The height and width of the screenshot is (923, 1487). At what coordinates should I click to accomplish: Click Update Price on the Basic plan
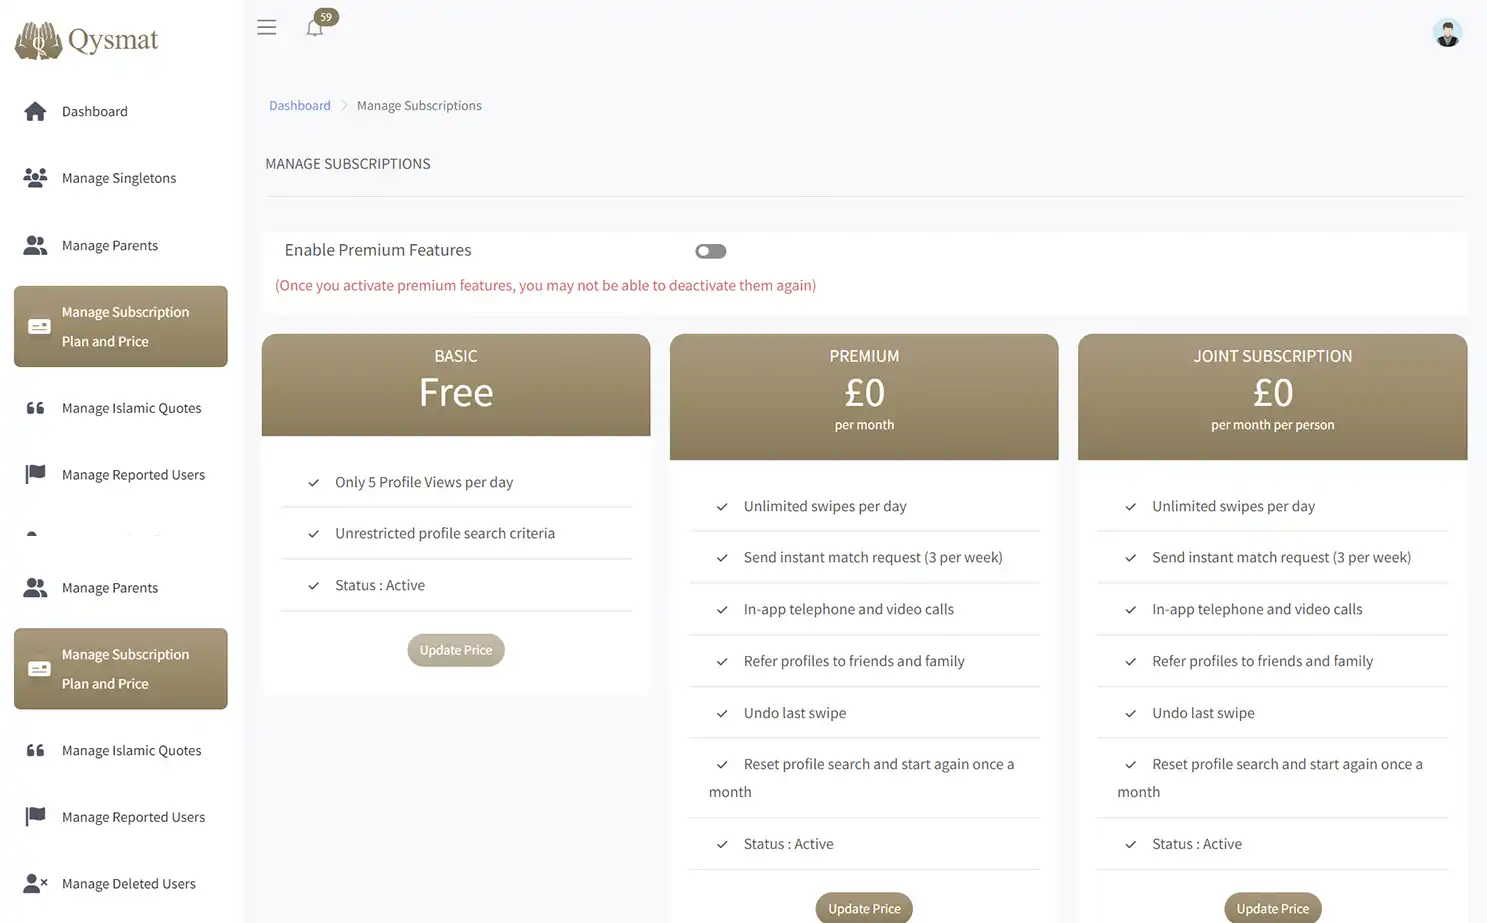pos(455,649)
